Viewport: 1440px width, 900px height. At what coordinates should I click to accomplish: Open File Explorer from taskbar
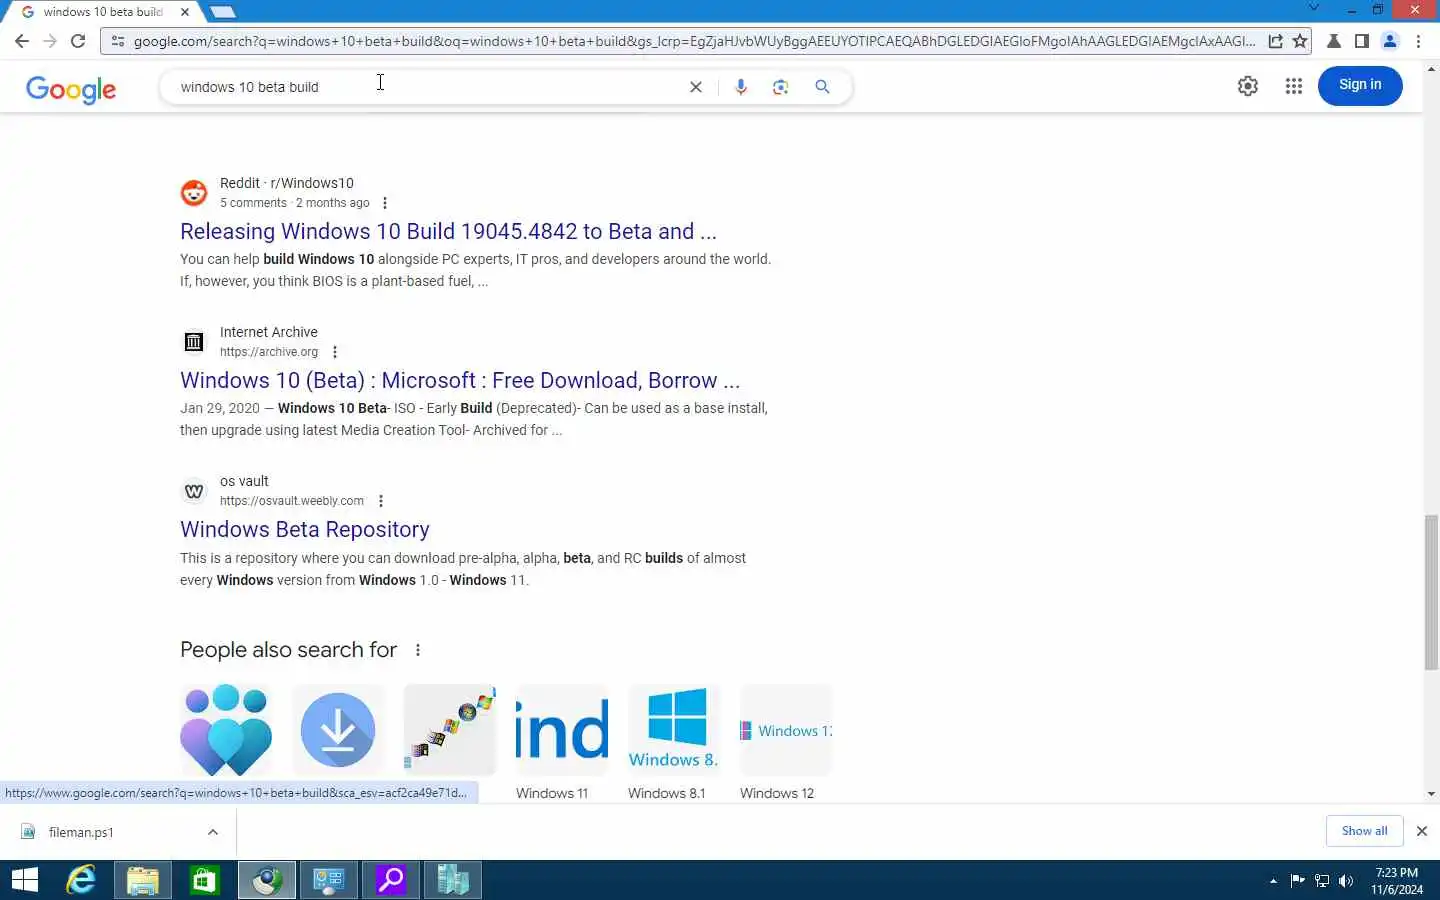[143, 880]
